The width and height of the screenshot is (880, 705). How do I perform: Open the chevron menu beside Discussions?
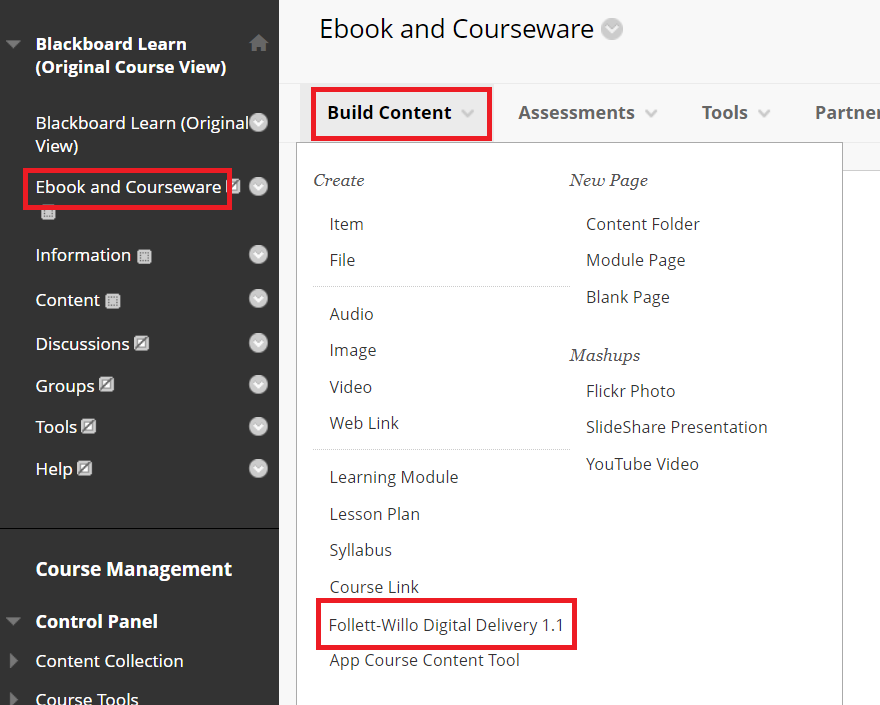point(258,343)
